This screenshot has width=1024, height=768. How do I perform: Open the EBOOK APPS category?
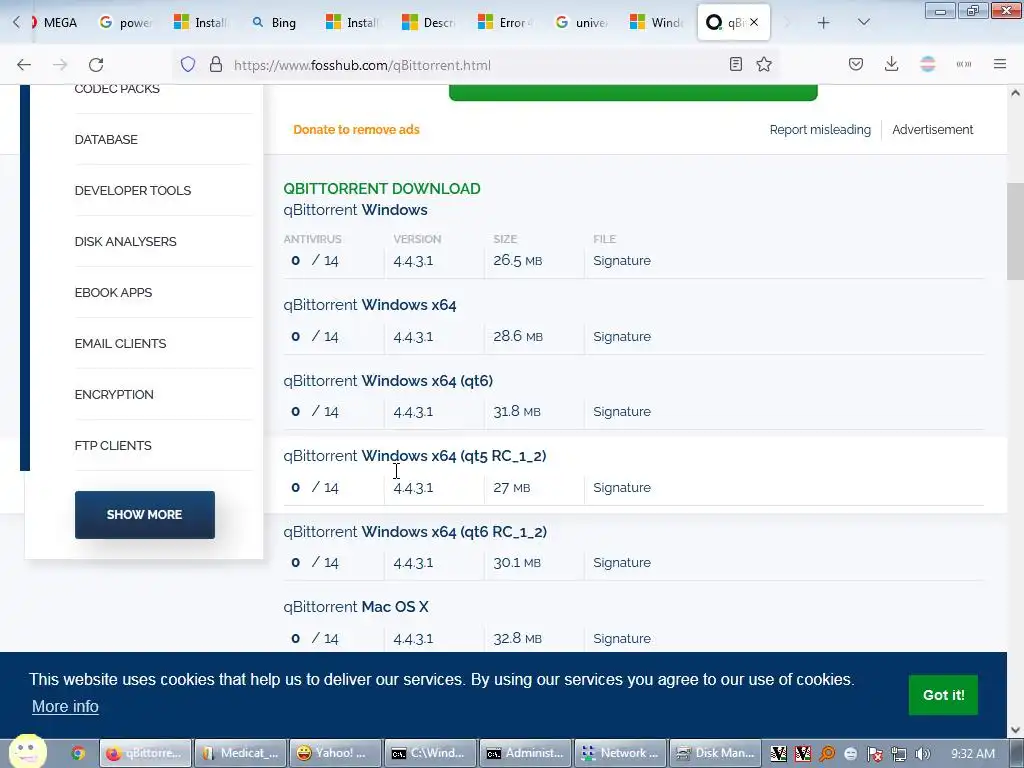113,293
